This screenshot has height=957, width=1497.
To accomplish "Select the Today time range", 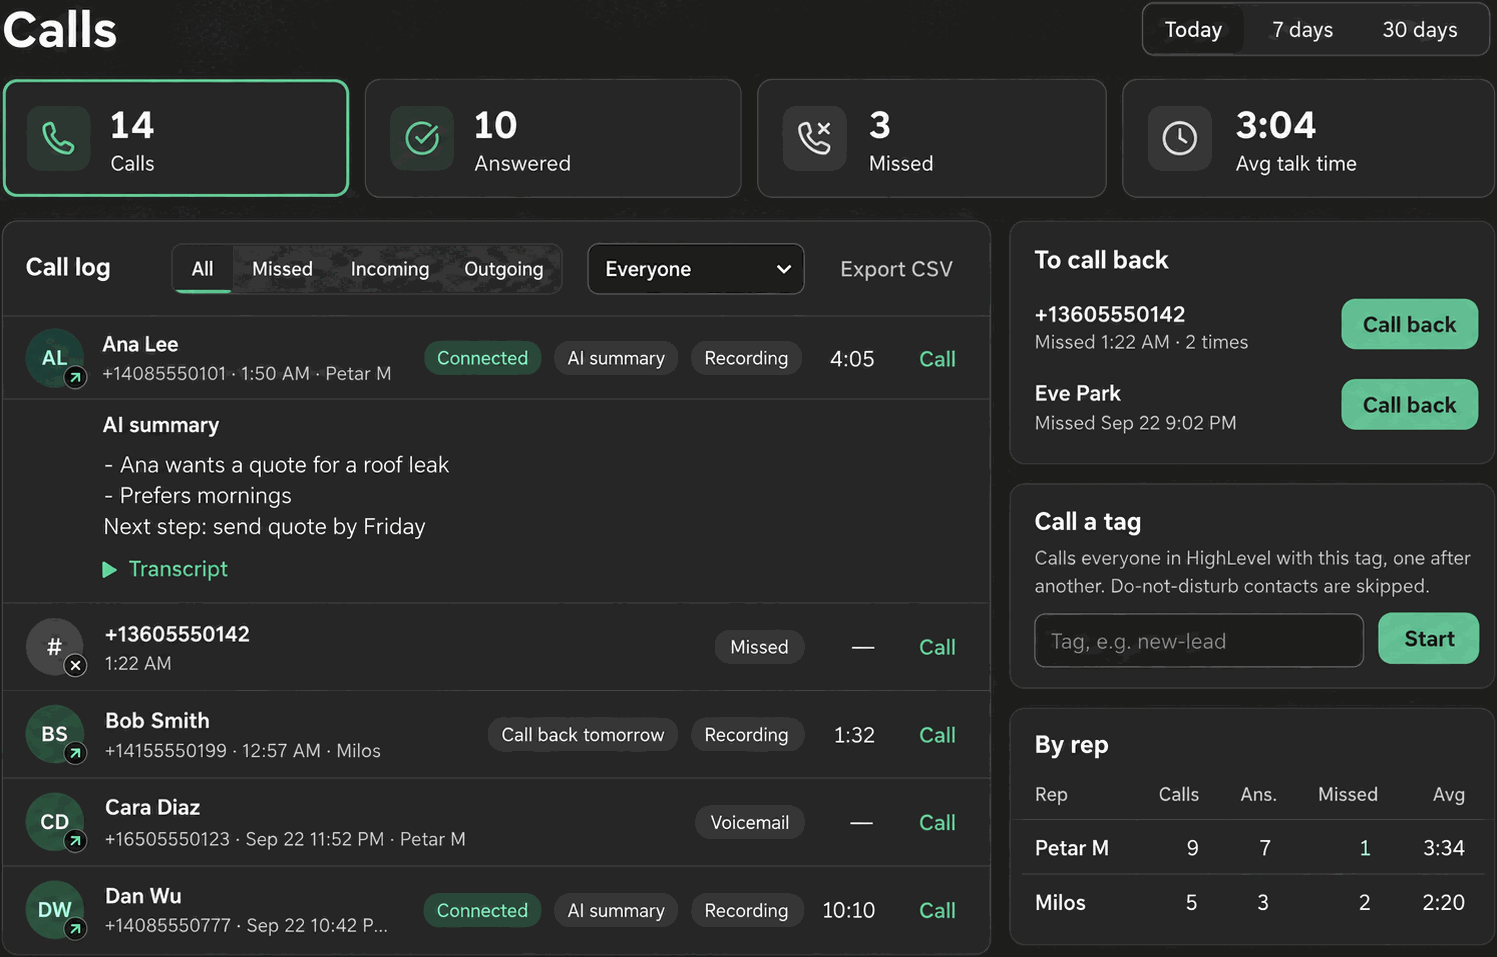I will point(1193,30).
